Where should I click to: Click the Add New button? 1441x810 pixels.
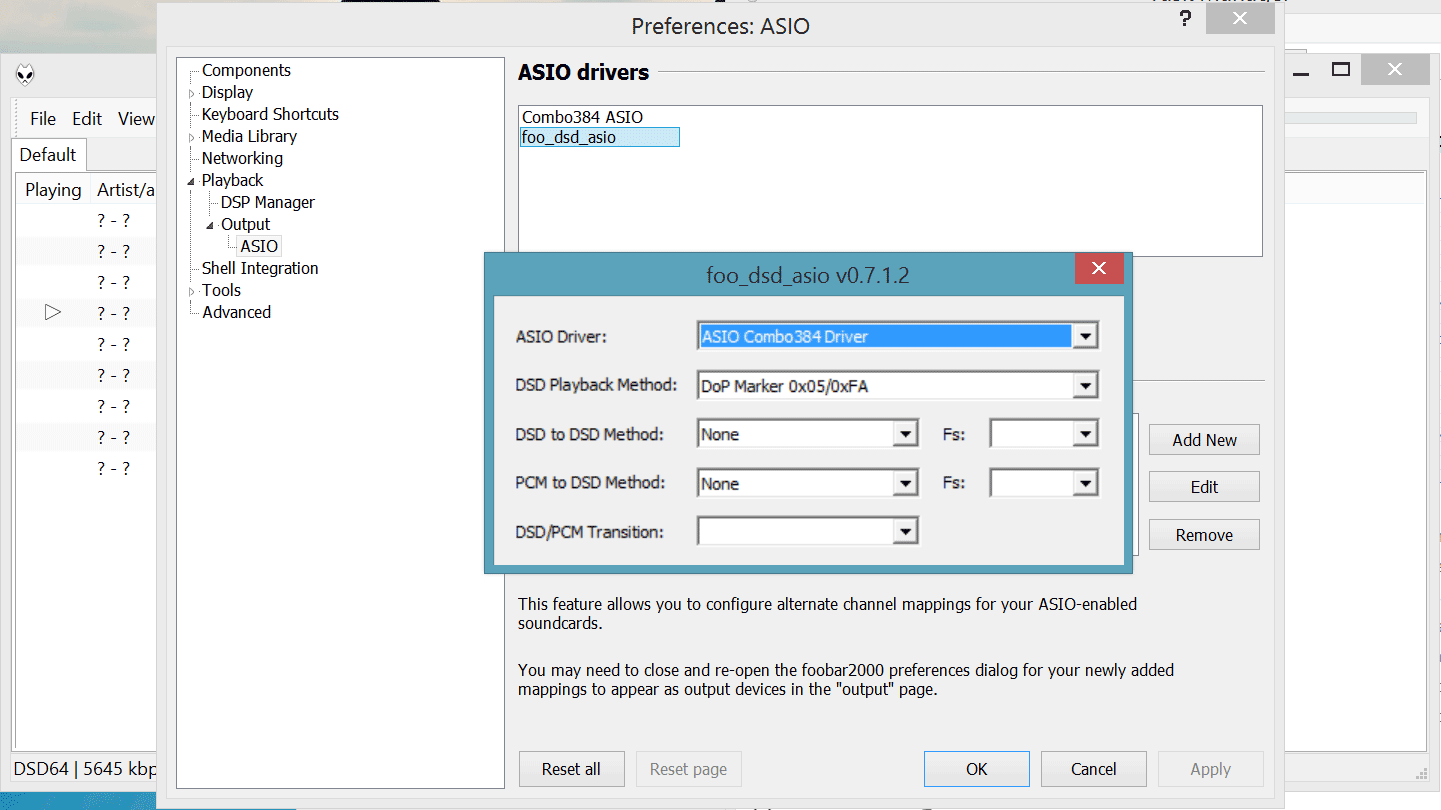[x=1204, y=440]
